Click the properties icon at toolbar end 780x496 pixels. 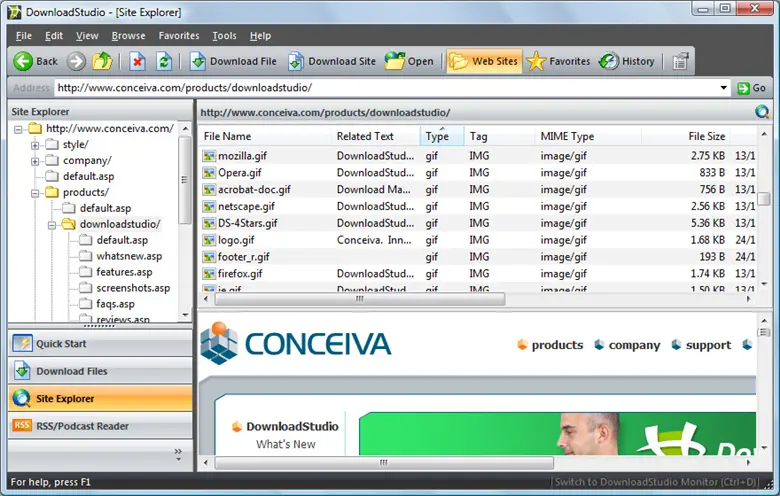coord(681,62)
